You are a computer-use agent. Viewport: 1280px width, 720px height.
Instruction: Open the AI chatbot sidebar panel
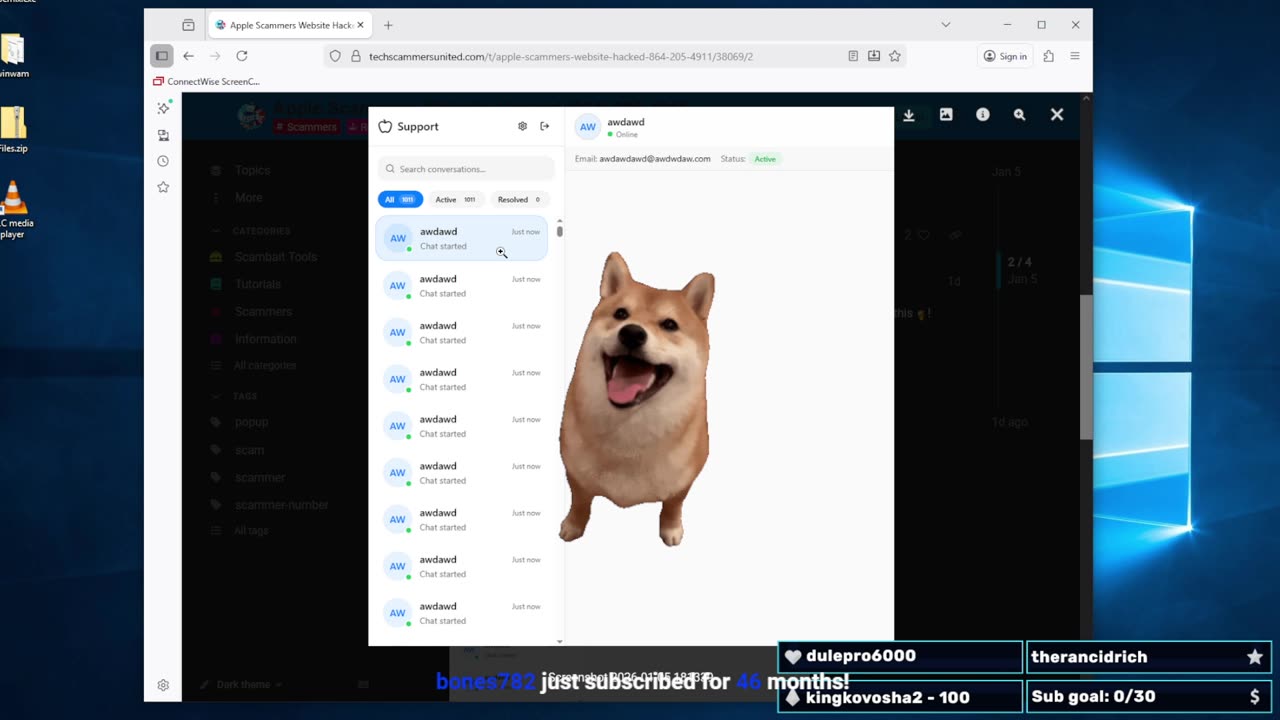pos(163,108)
